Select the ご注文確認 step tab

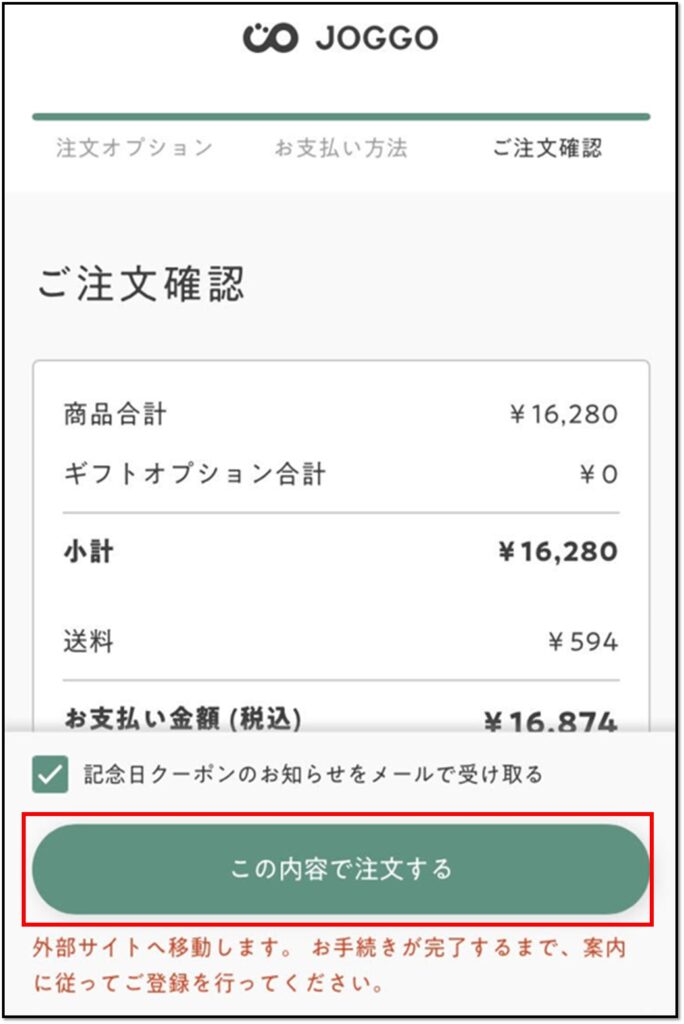click(547, 148)
